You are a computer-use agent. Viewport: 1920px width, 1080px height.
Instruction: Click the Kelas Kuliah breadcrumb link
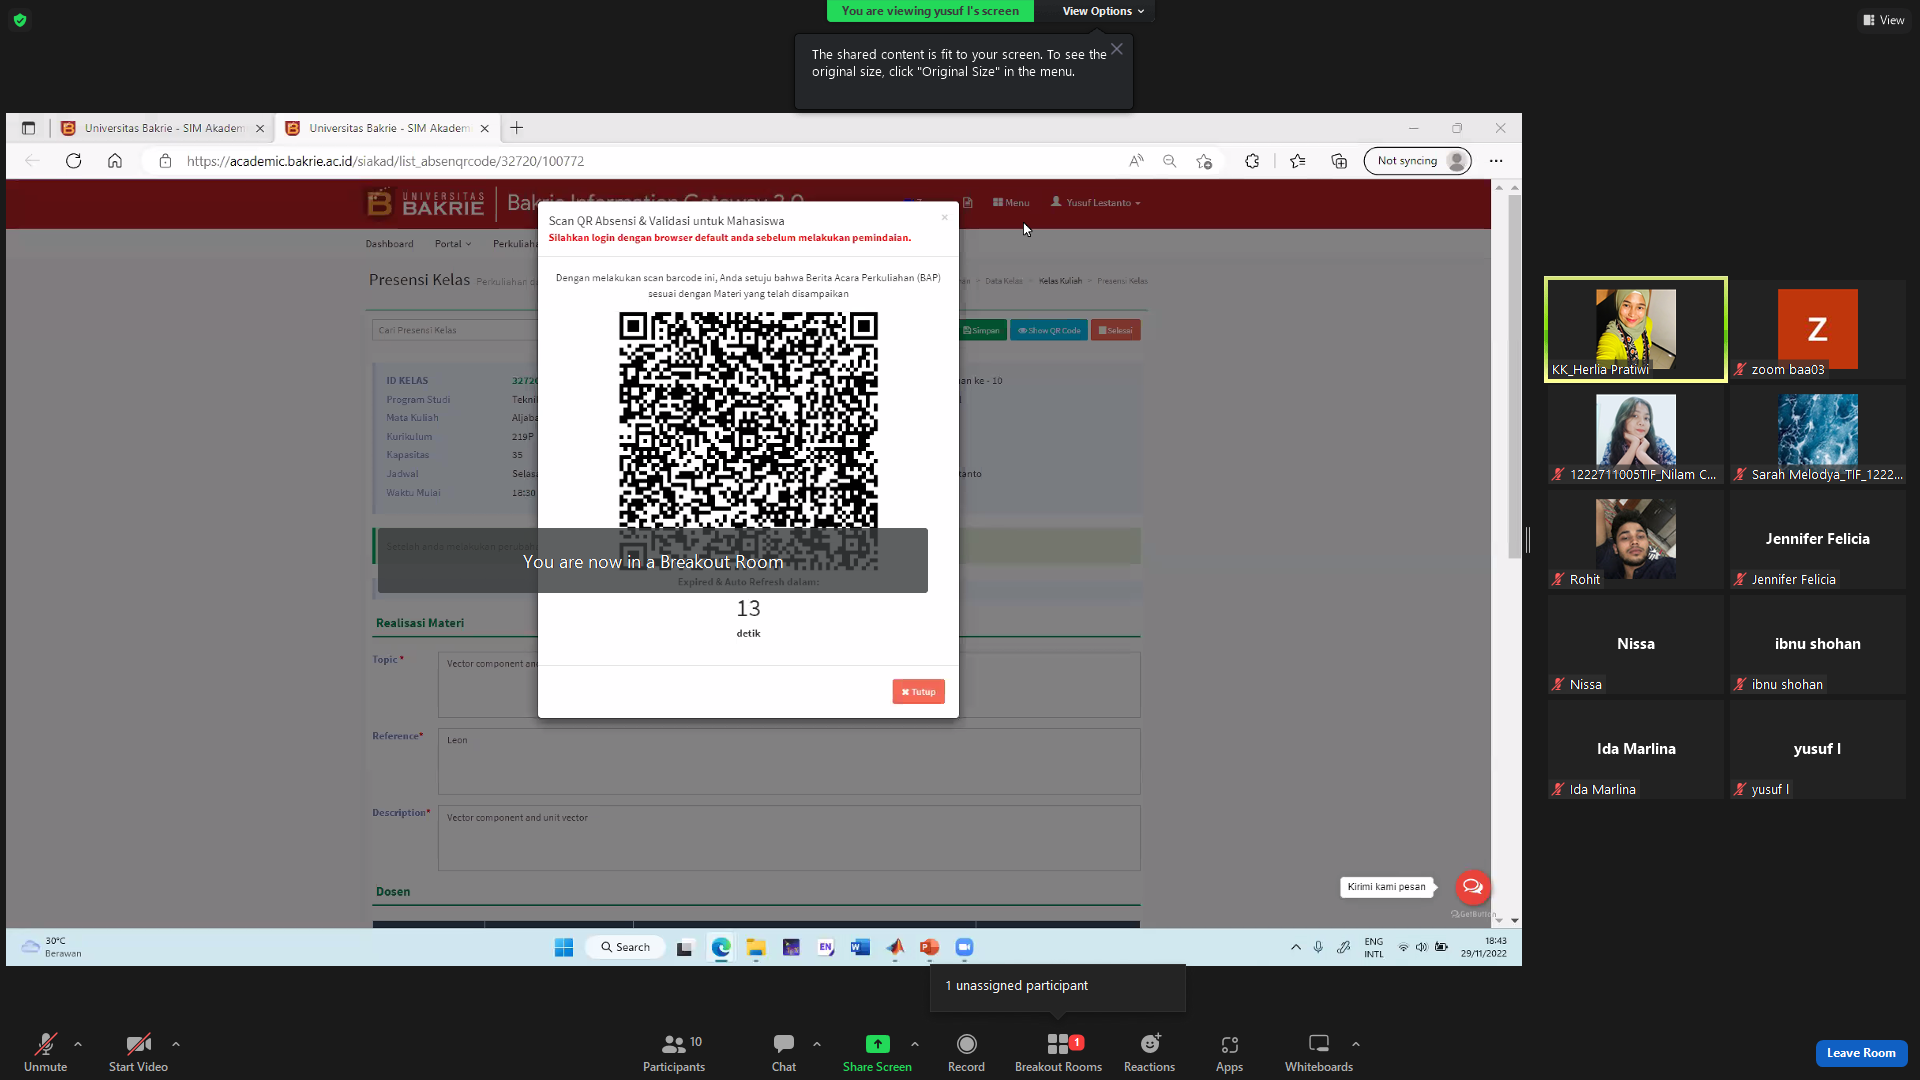pos(1060,281)
